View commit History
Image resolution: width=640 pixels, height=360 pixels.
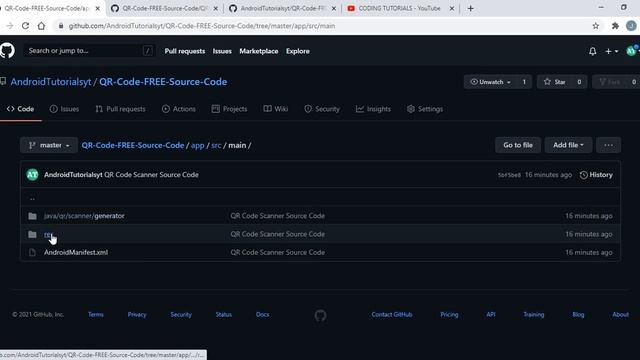click(596, 175)
